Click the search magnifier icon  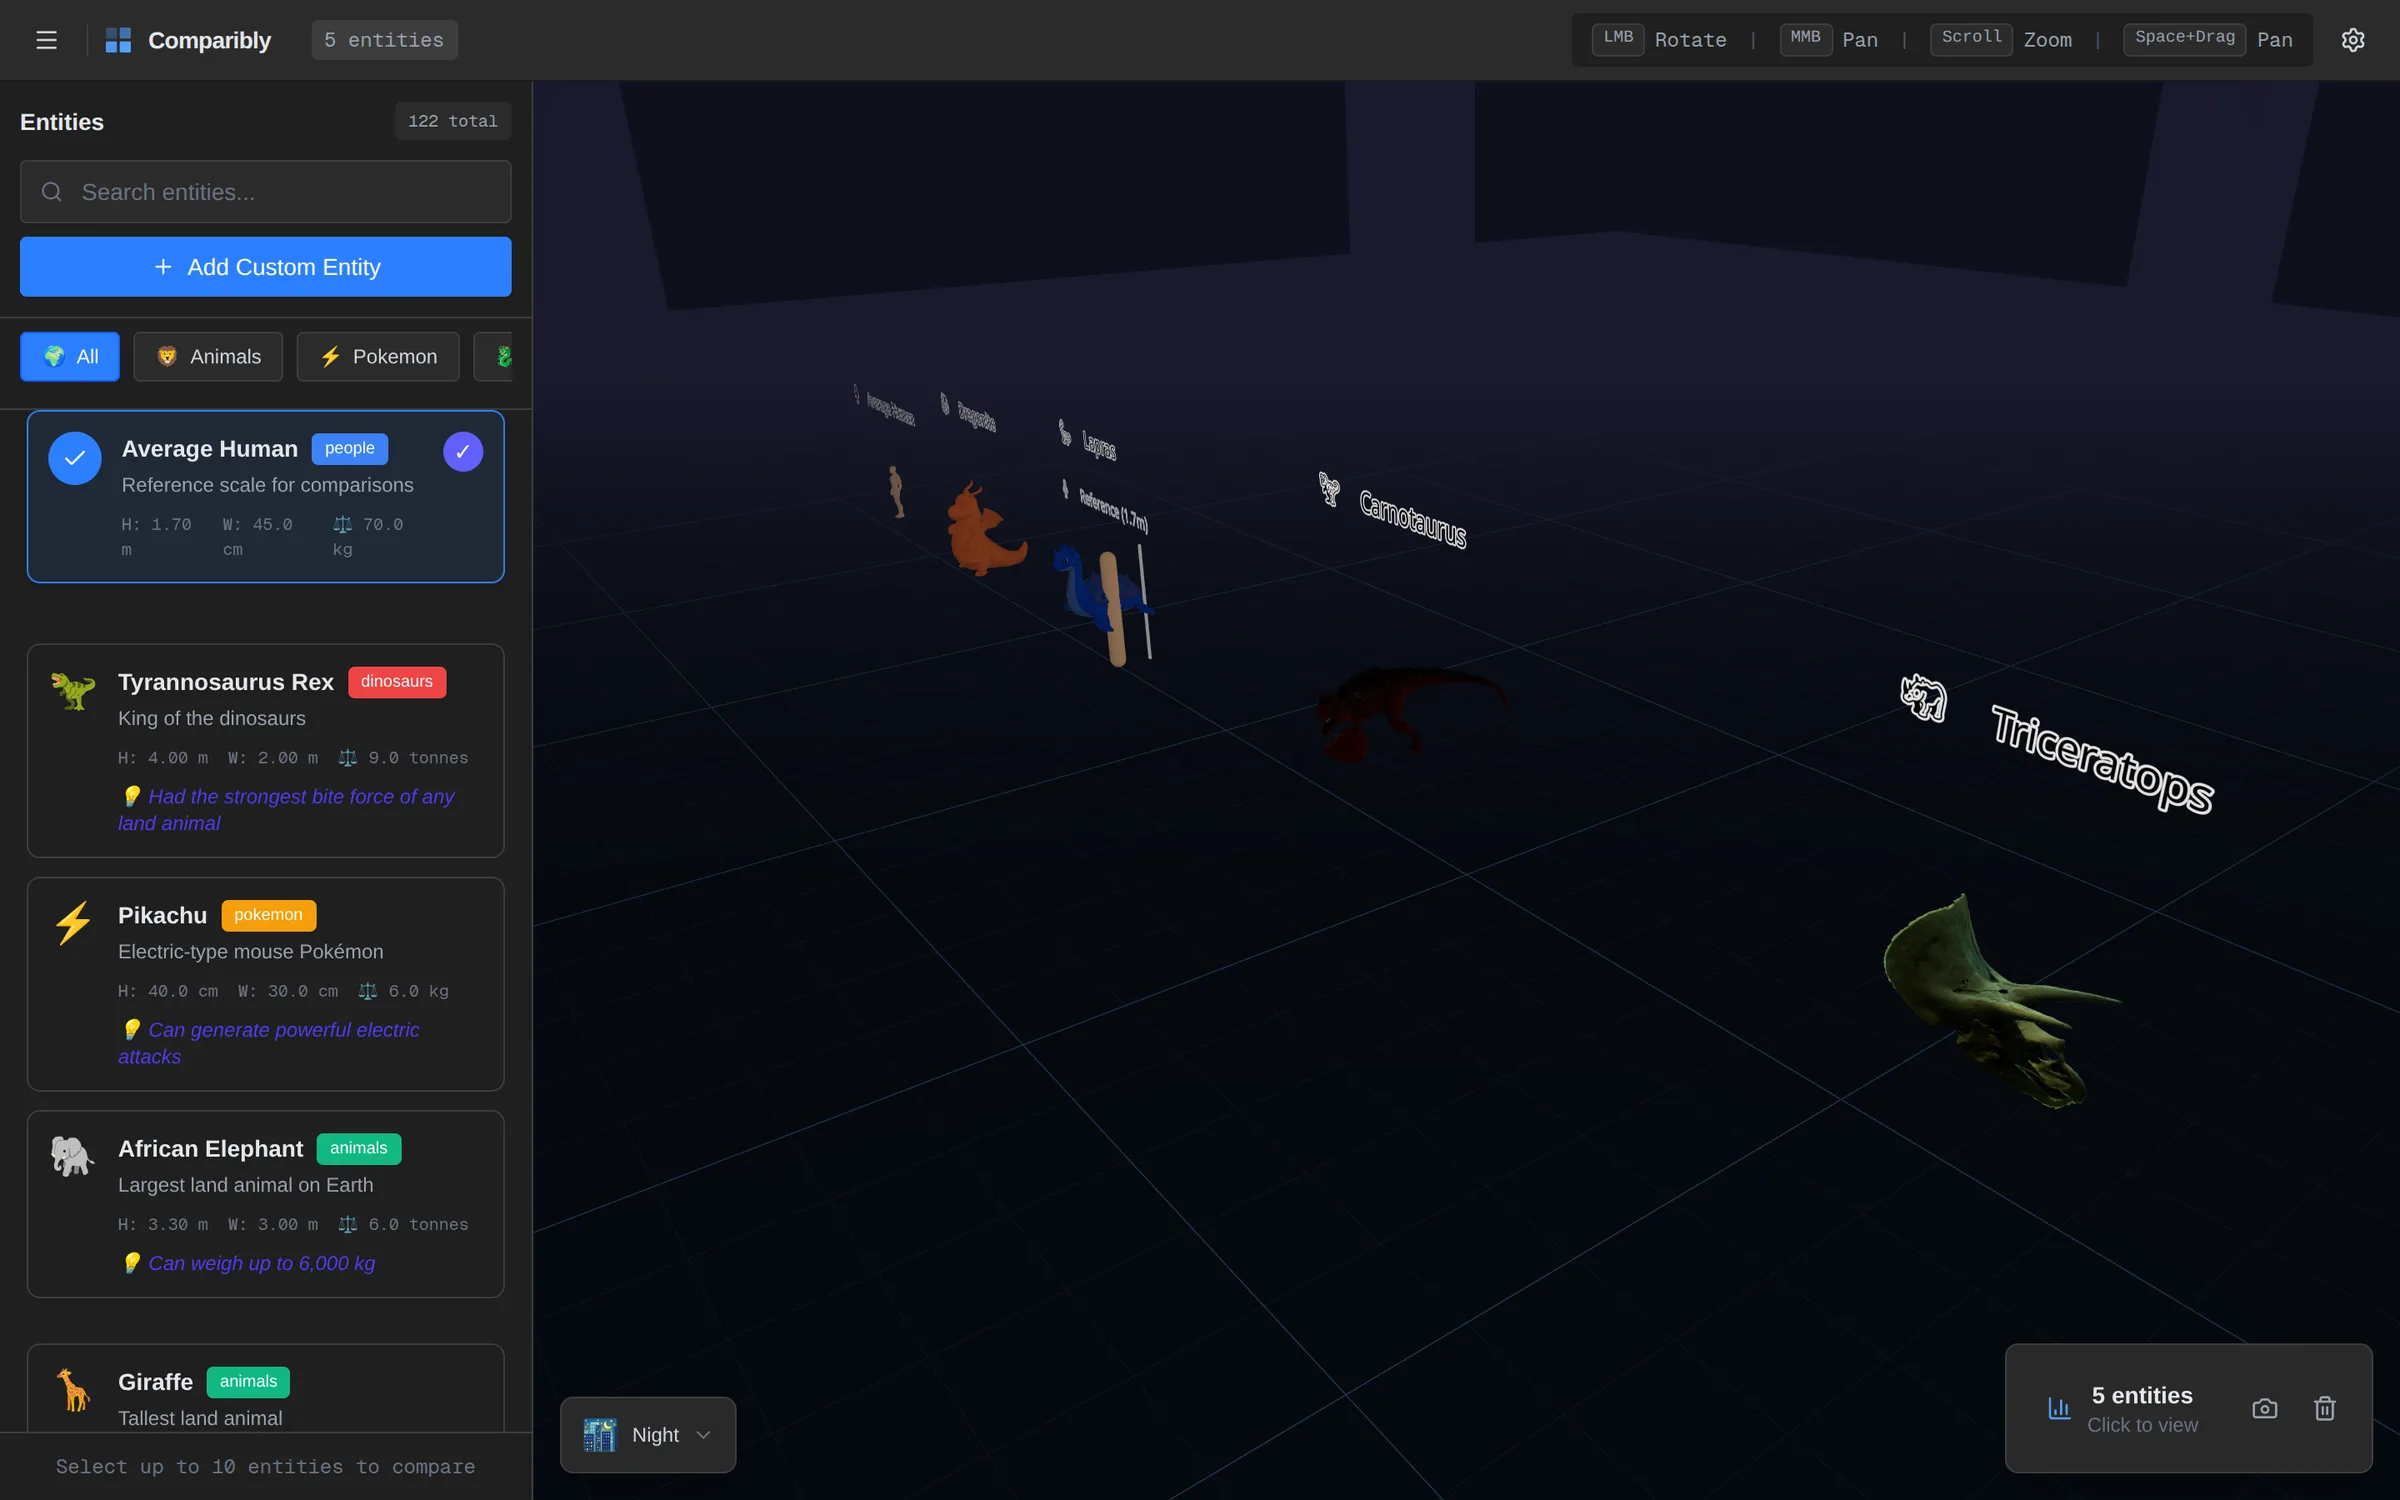coord(52,191)
